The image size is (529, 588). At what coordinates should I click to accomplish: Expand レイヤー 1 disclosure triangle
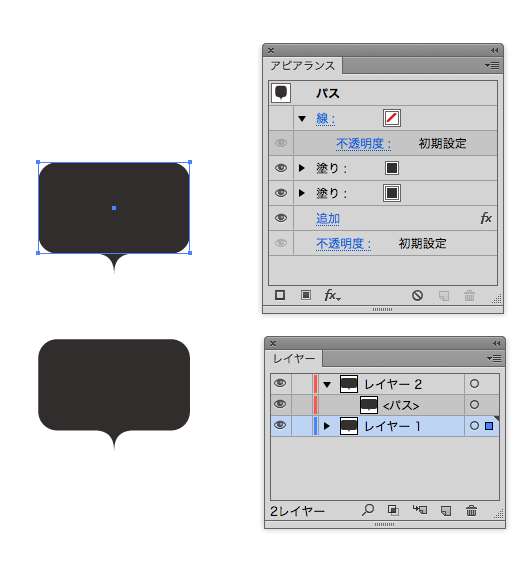[x=327, y=426]
